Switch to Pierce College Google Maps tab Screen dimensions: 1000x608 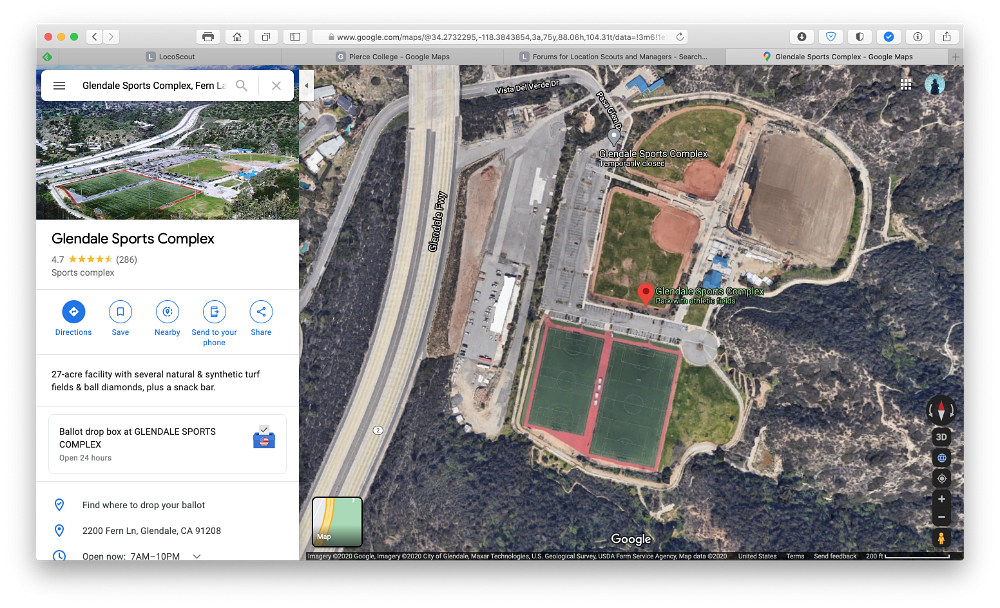392,57
